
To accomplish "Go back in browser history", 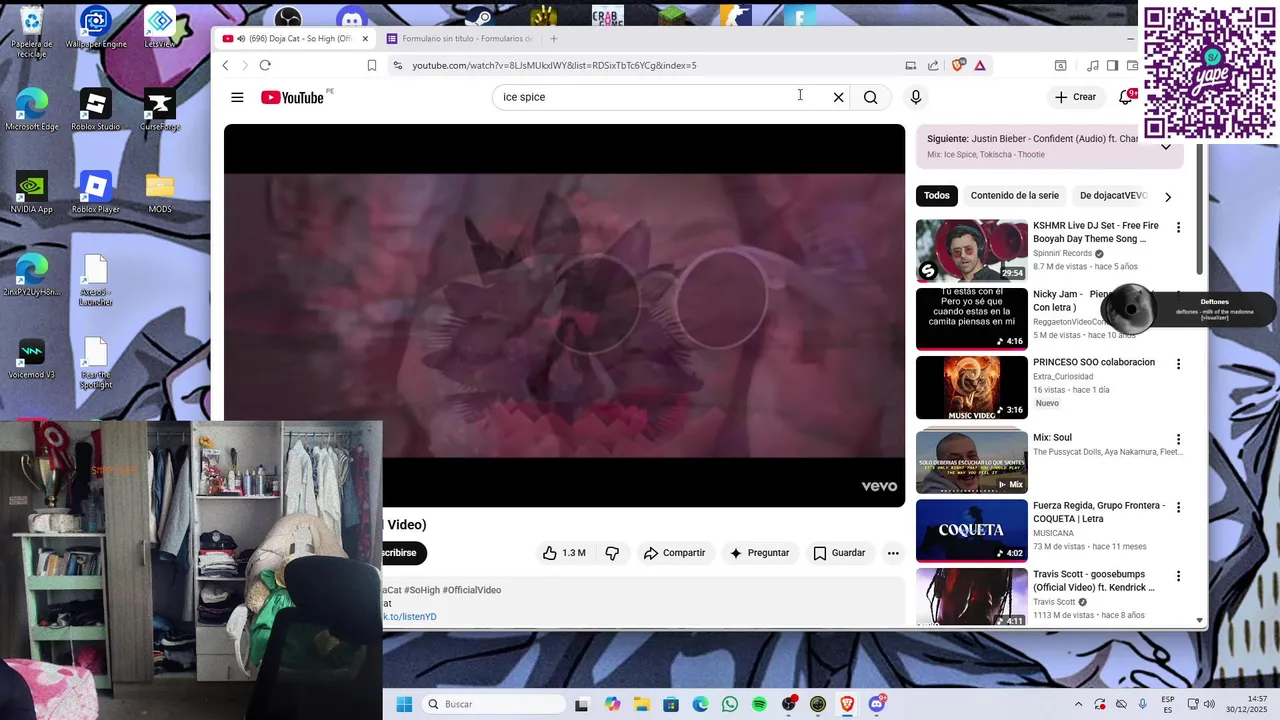I will 225,65.
